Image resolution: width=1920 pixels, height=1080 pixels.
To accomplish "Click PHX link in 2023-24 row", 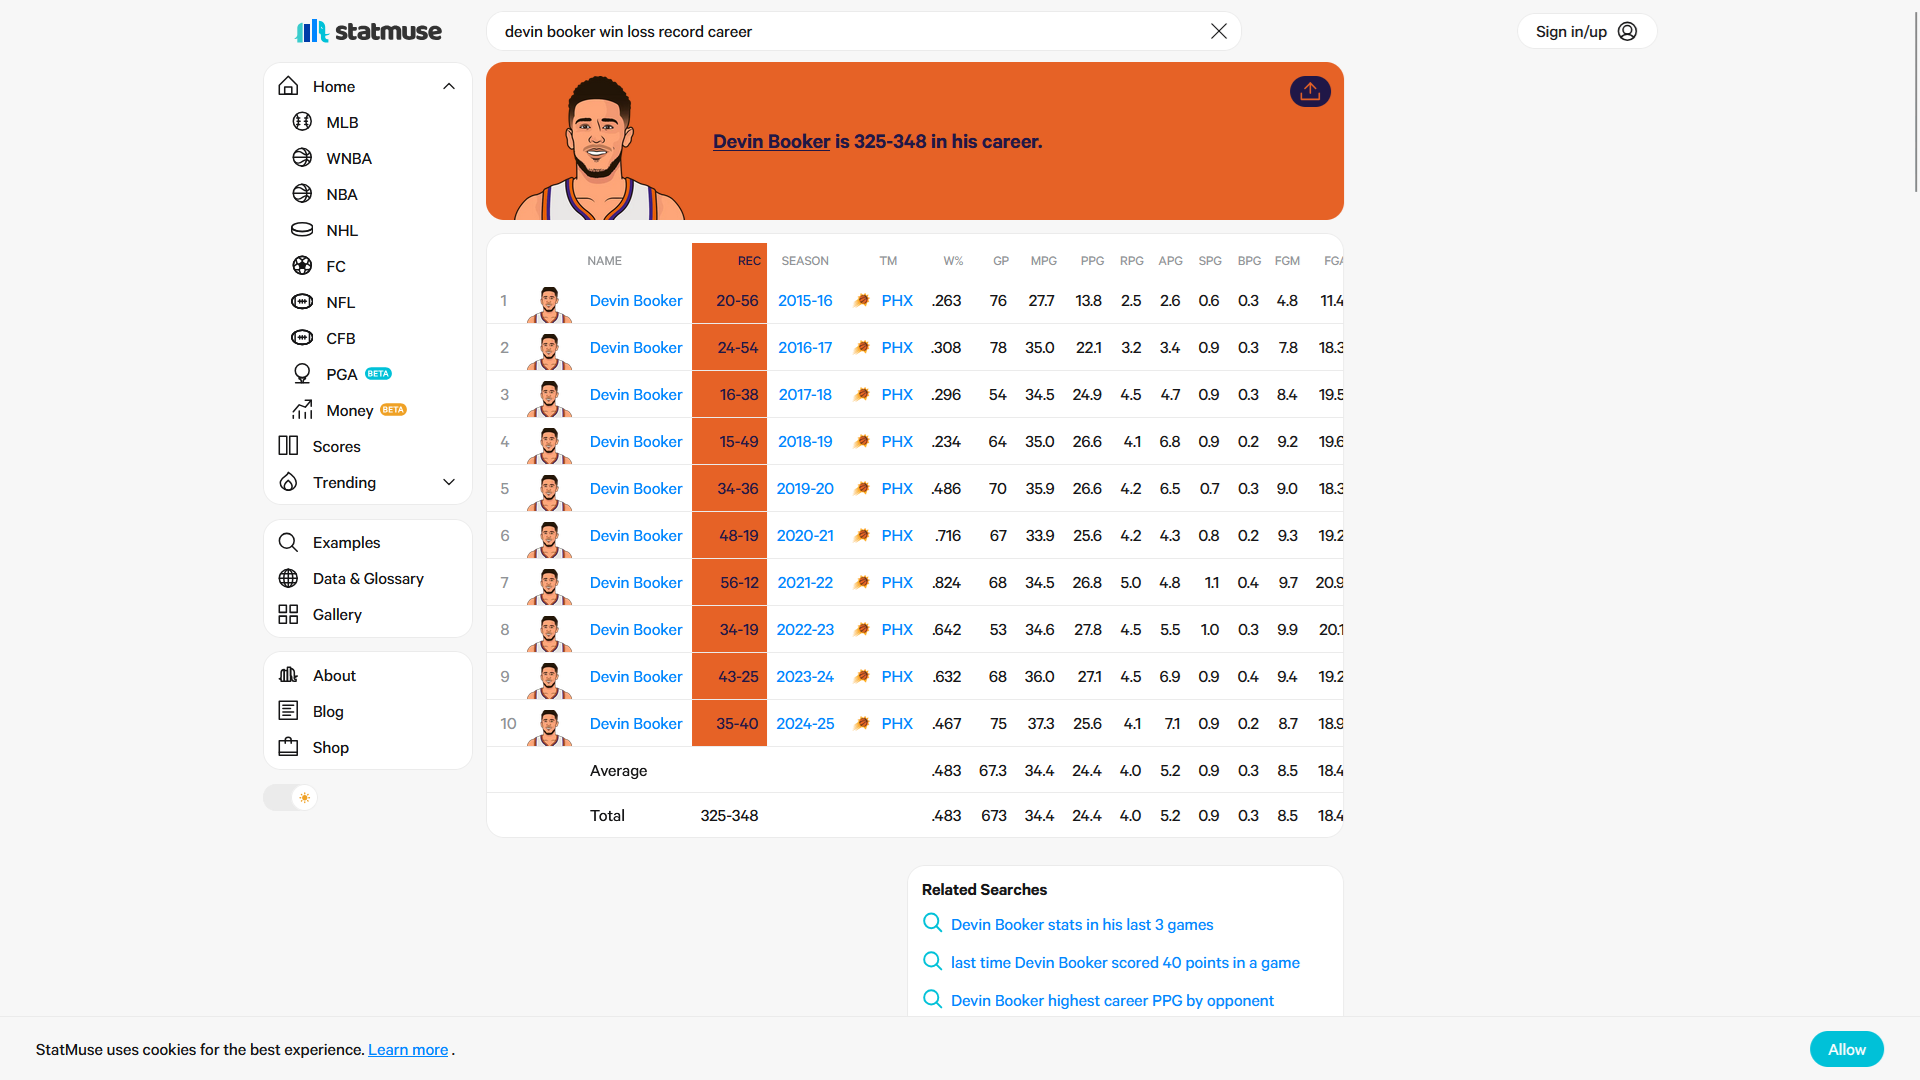I will [x=897, y=676].
